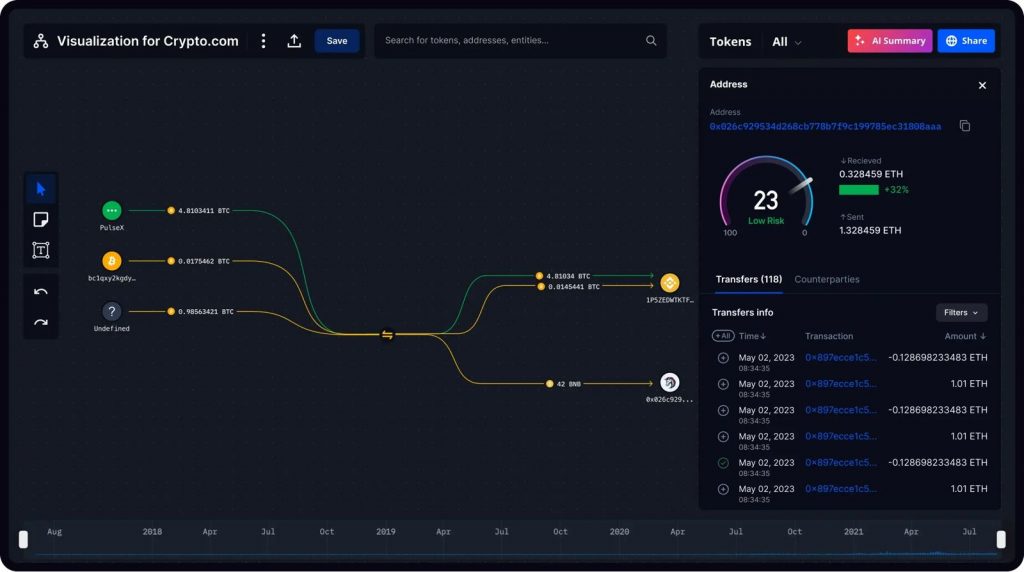The height and width of the screenshot is (572, 1024).
Task: Select the Transfers (118) tab
Action: click(x=748, y=279)
